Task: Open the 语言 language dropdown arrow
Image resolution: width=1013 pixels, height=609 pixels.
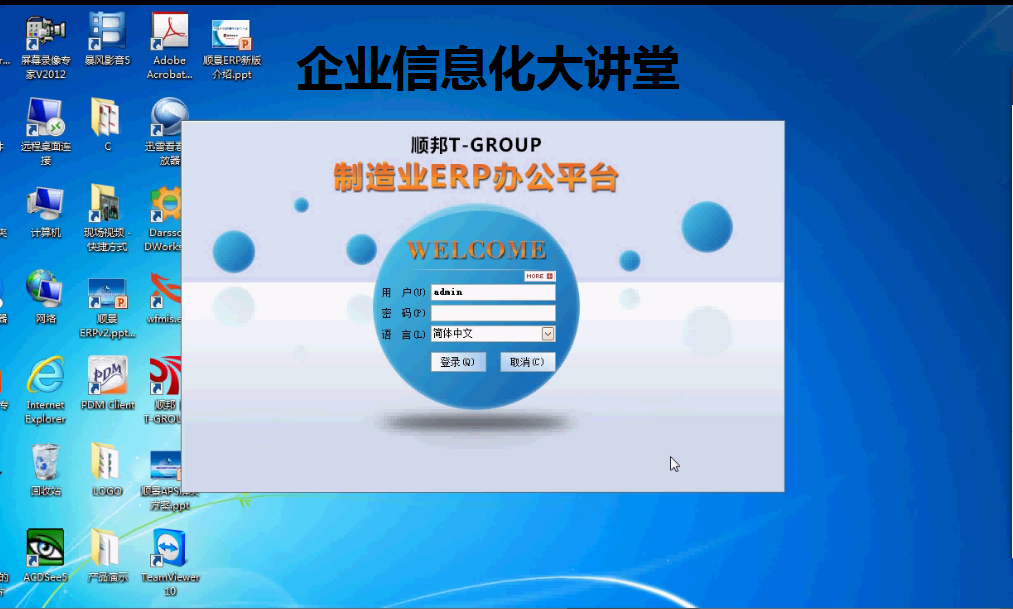Action: [x=548, y=334]
